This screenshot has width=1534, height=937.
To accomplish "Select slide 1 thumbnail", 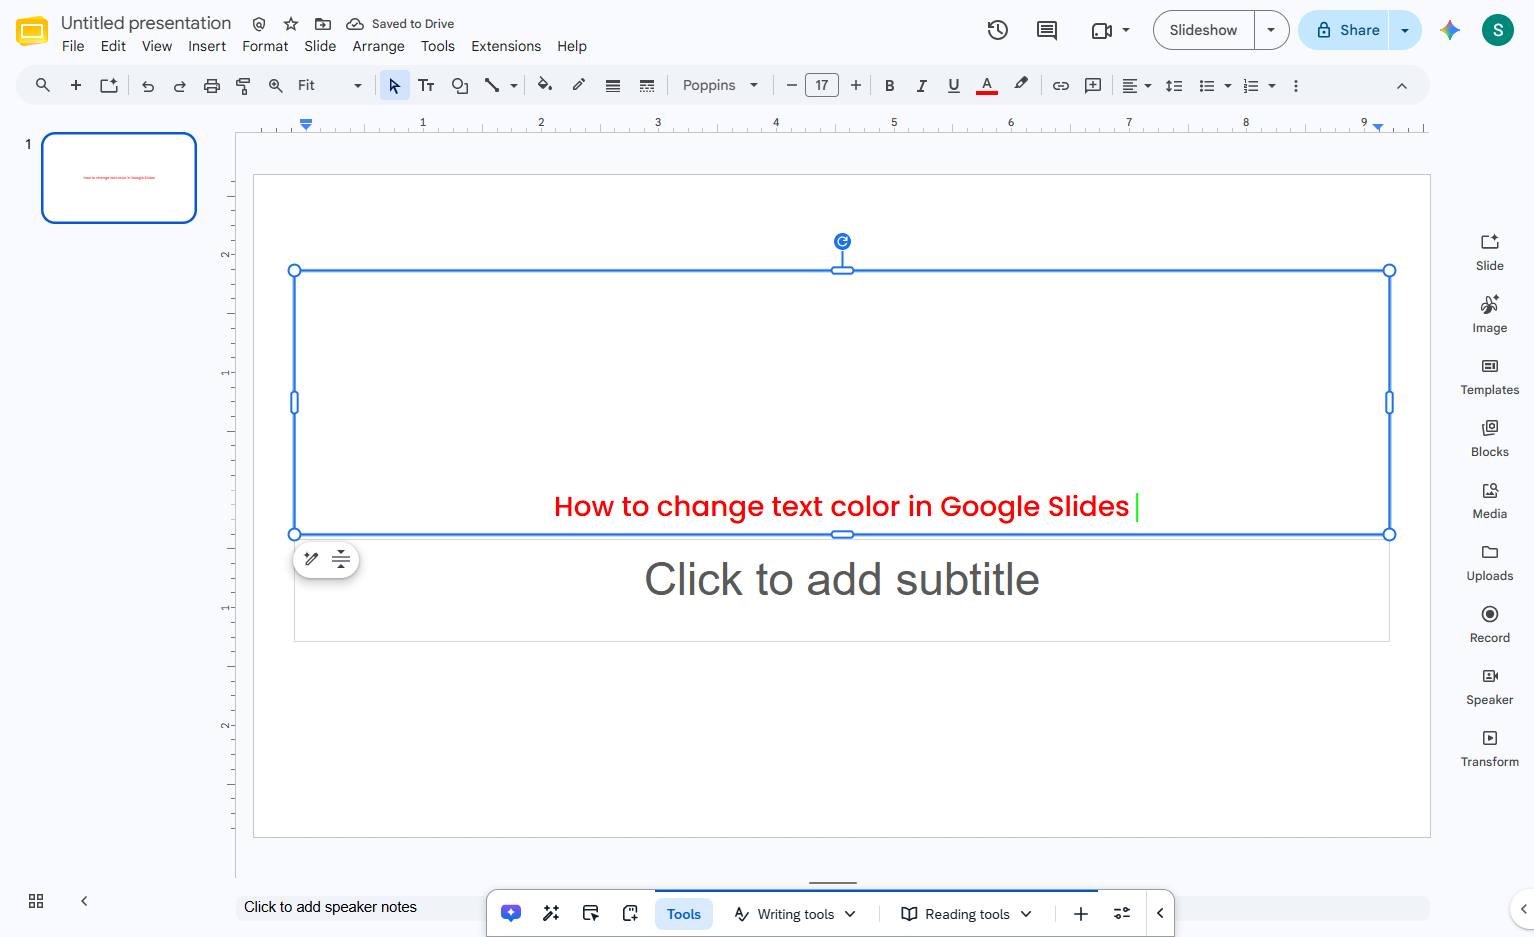I will point(119,178).
